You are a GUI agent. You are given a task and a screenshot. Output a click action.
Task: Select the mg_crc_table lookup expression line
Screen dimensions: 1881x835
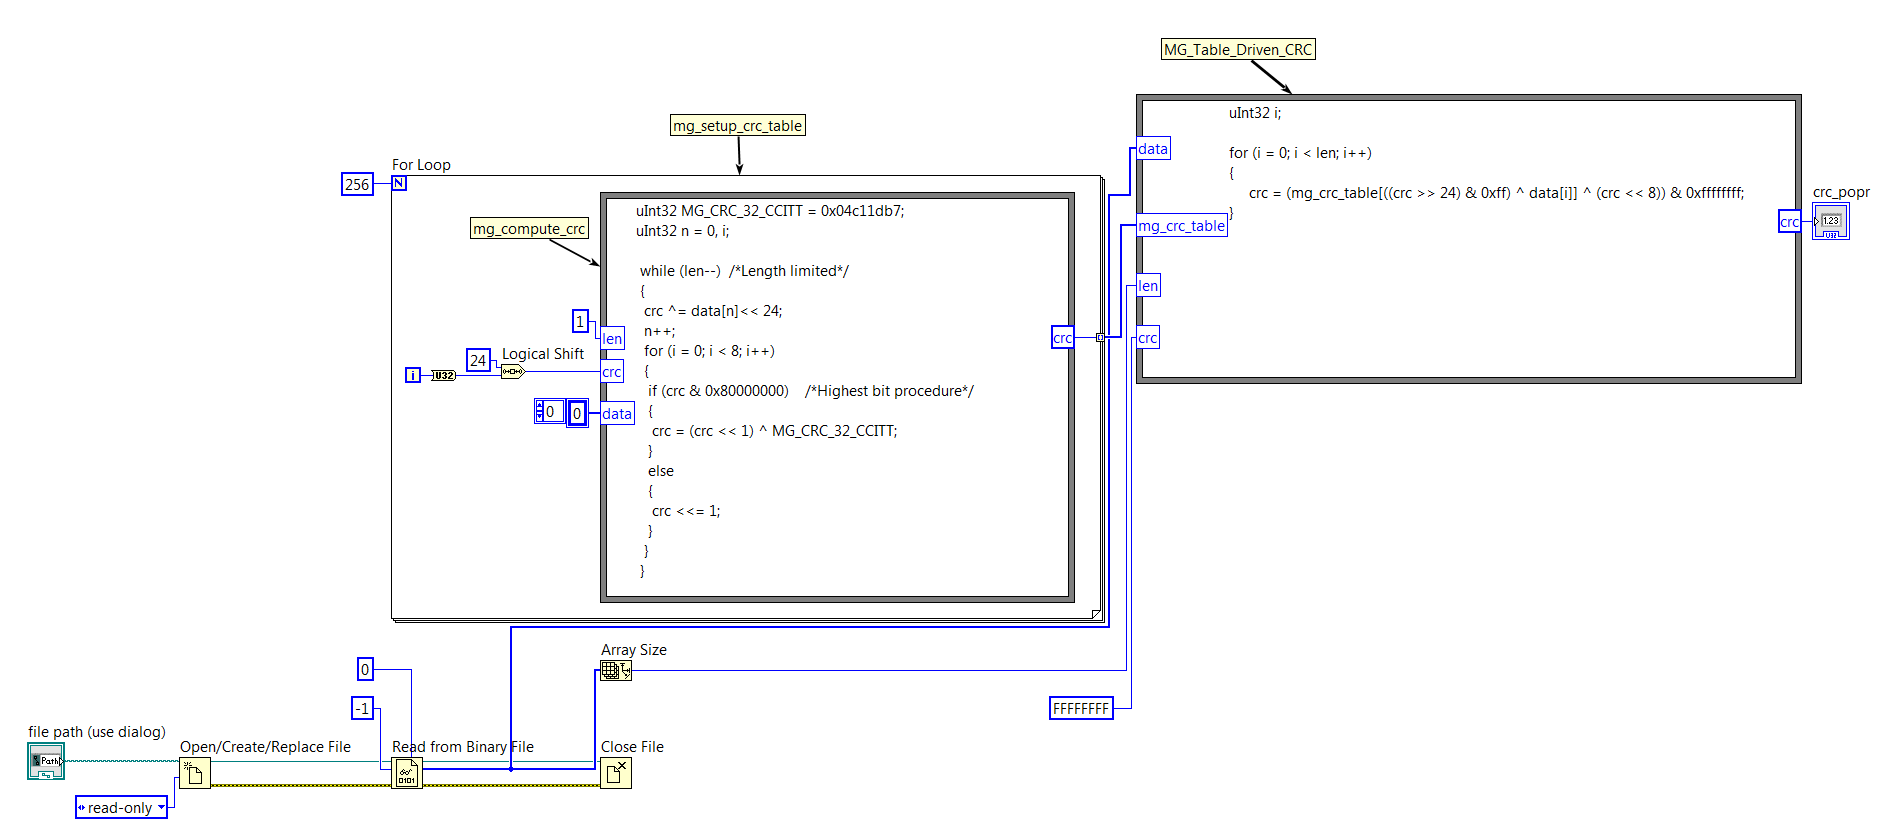(x=1497, y=193)
